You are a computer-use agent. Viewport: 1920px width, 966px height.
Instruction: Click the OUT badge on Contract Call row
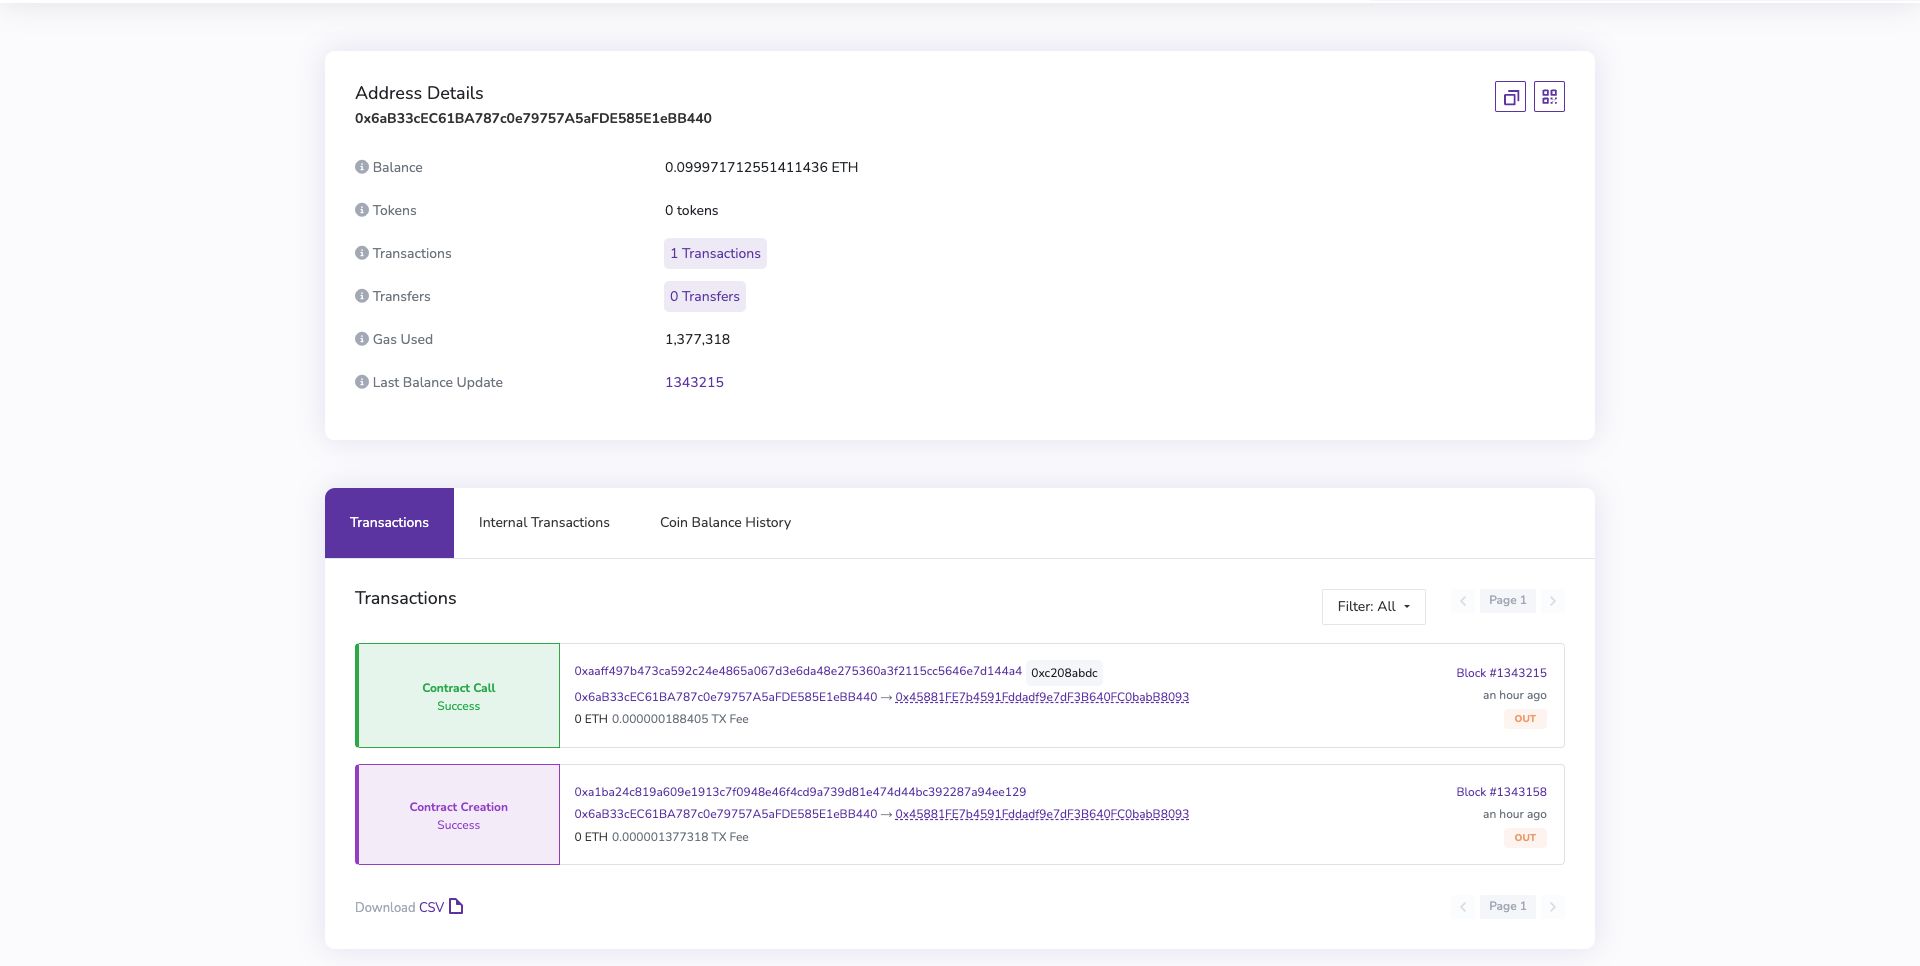1525,719
